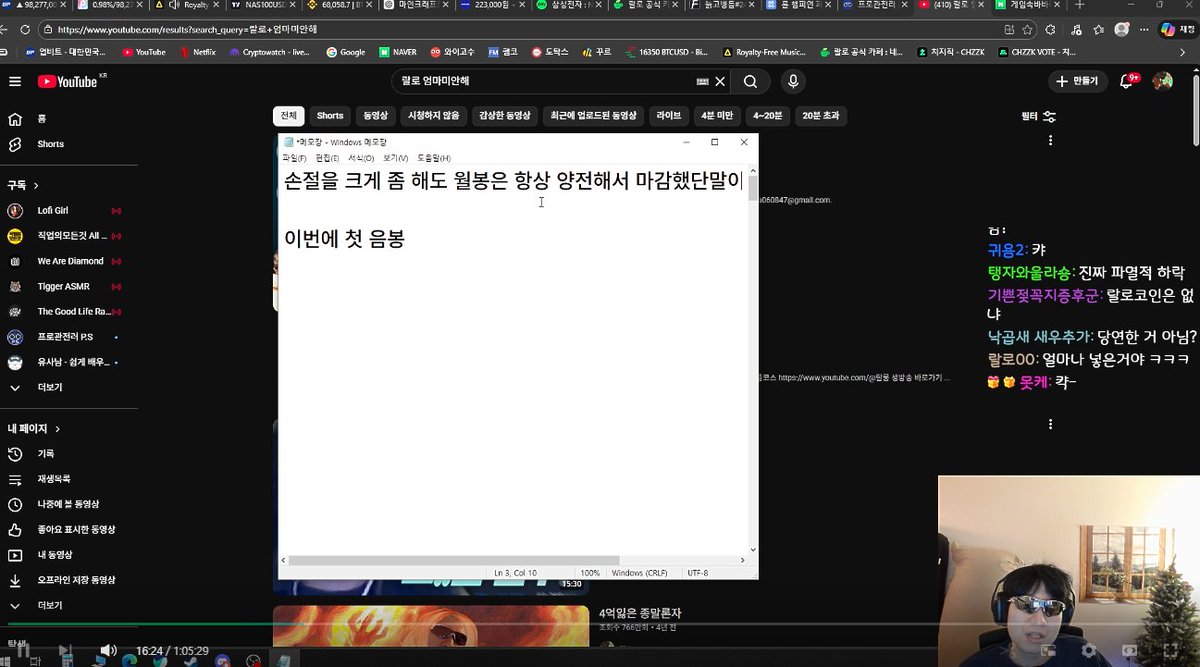This screenshot has width=1200, height=667.
Task: Skip to next video in player
Action: (65, 651)
